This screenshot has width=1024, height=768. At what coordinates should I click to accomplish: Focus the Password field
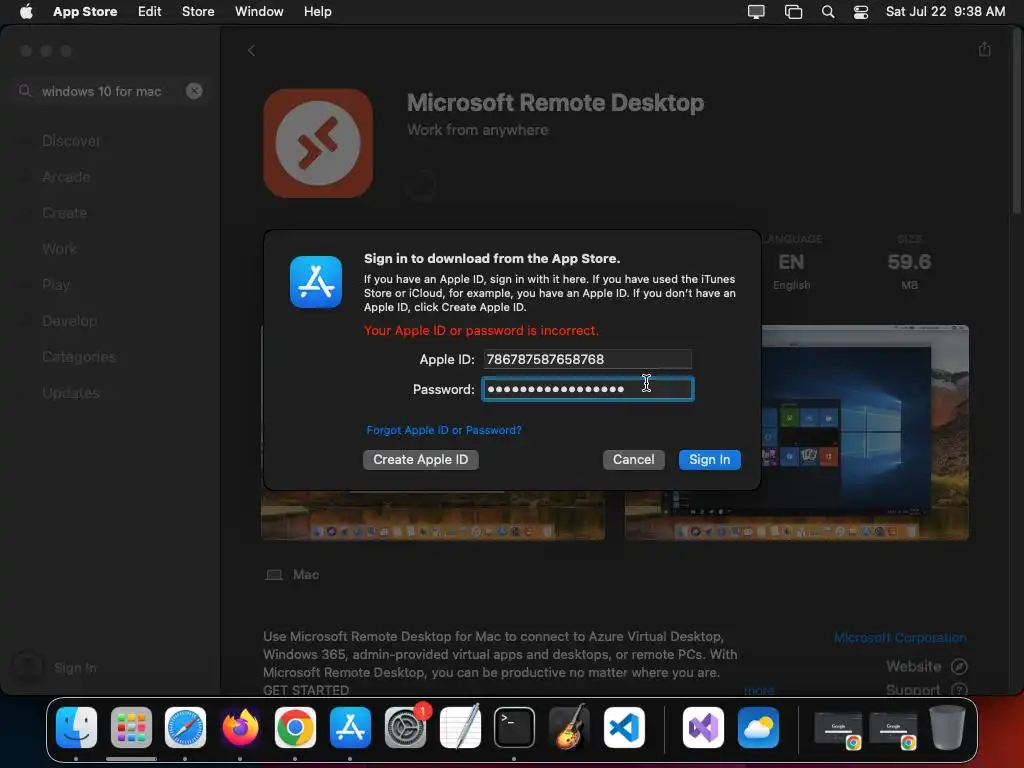point(588,389)
